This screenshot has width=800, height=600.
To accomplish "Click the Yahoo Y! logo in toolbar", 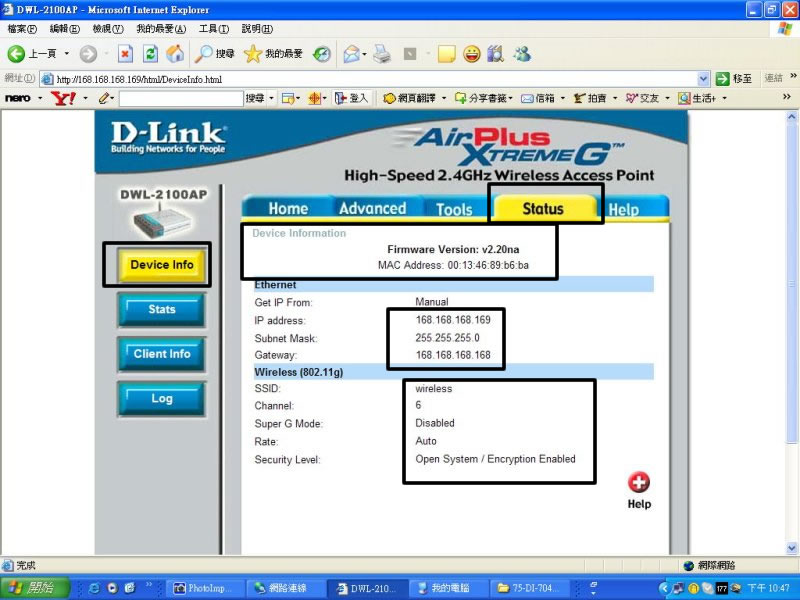I will click(x=64, y=98).
